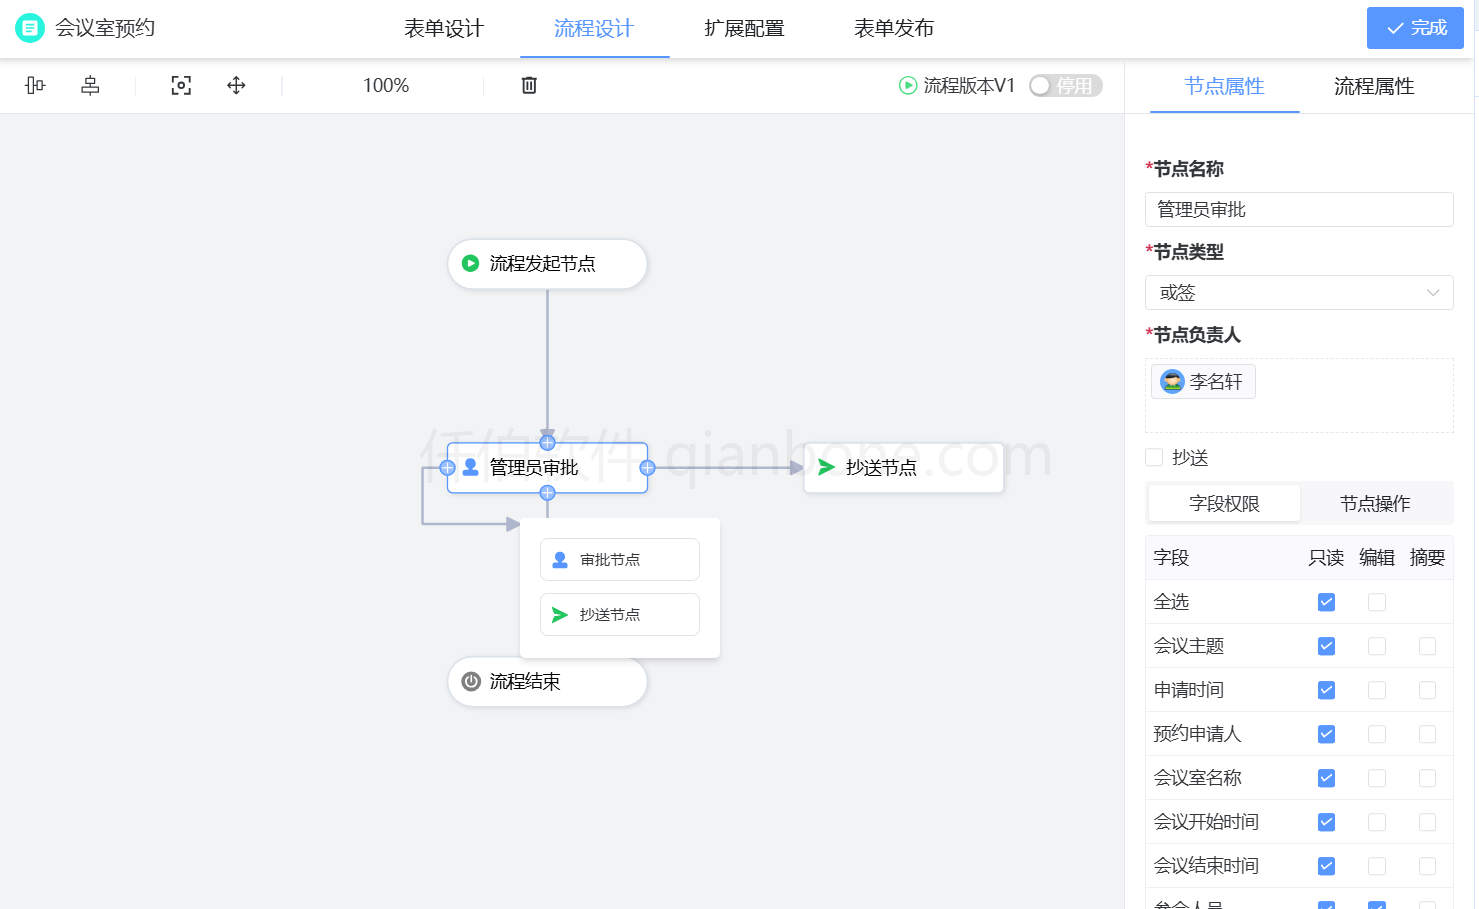Click the green play icon beside 流程版本V1

[907, 85]
